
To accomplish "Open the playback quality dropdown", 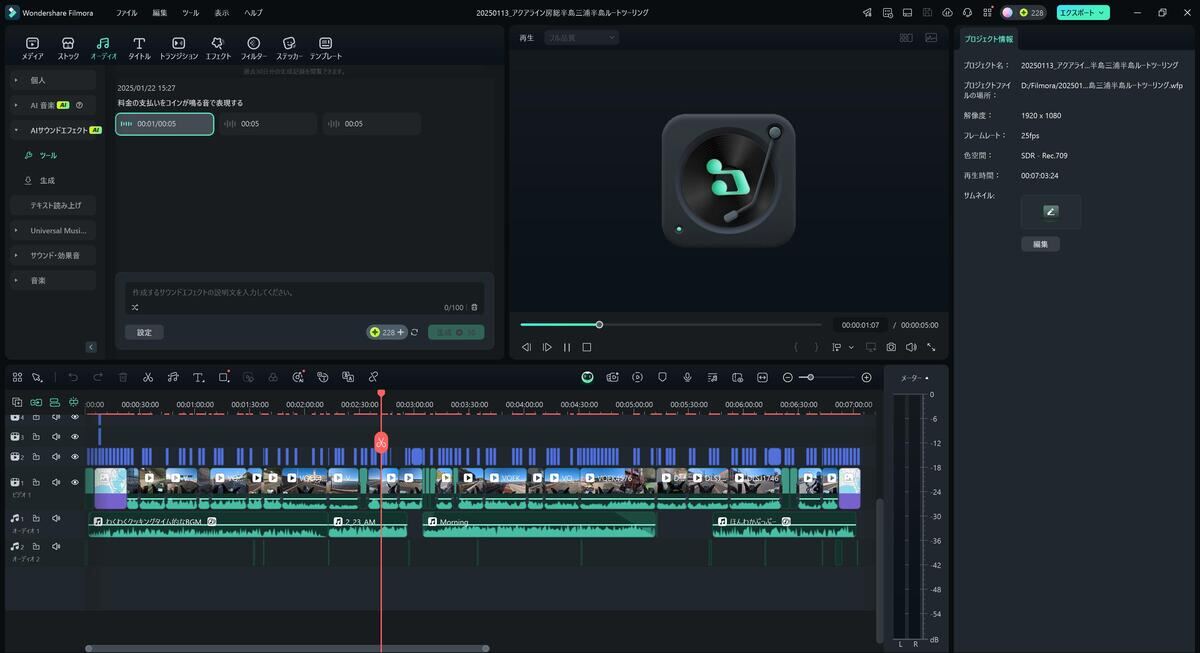I will click(x=581, y=37).
